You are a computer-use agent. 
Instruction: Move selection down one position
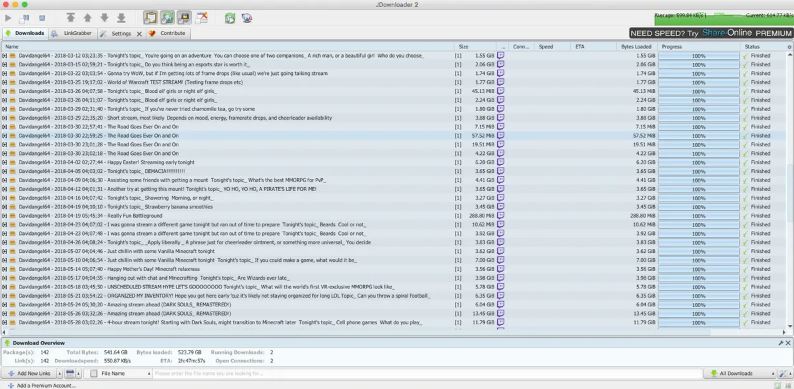click(104, 18)
